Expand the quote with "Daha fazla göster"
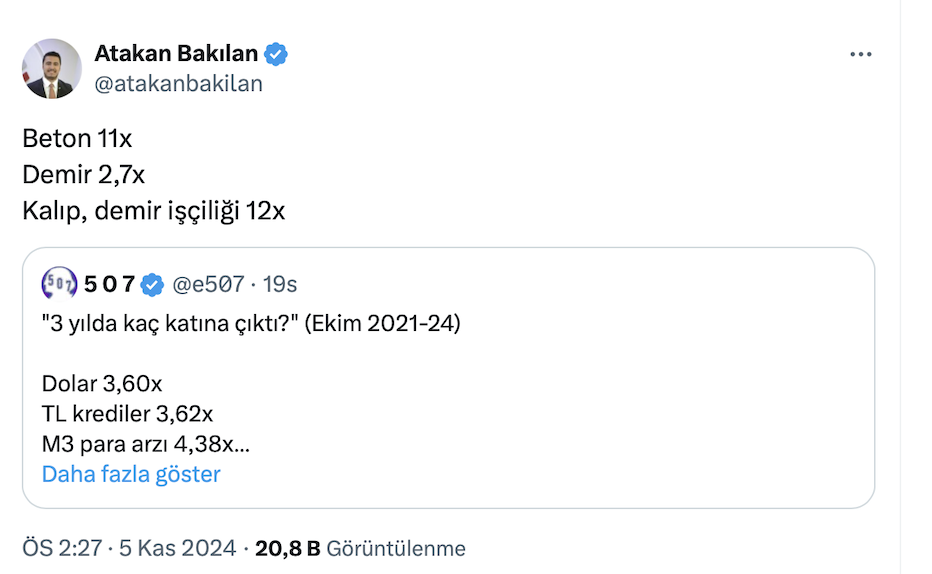This screenshot has width=932, height=574. pyautogui.click(x=131, y=474)
